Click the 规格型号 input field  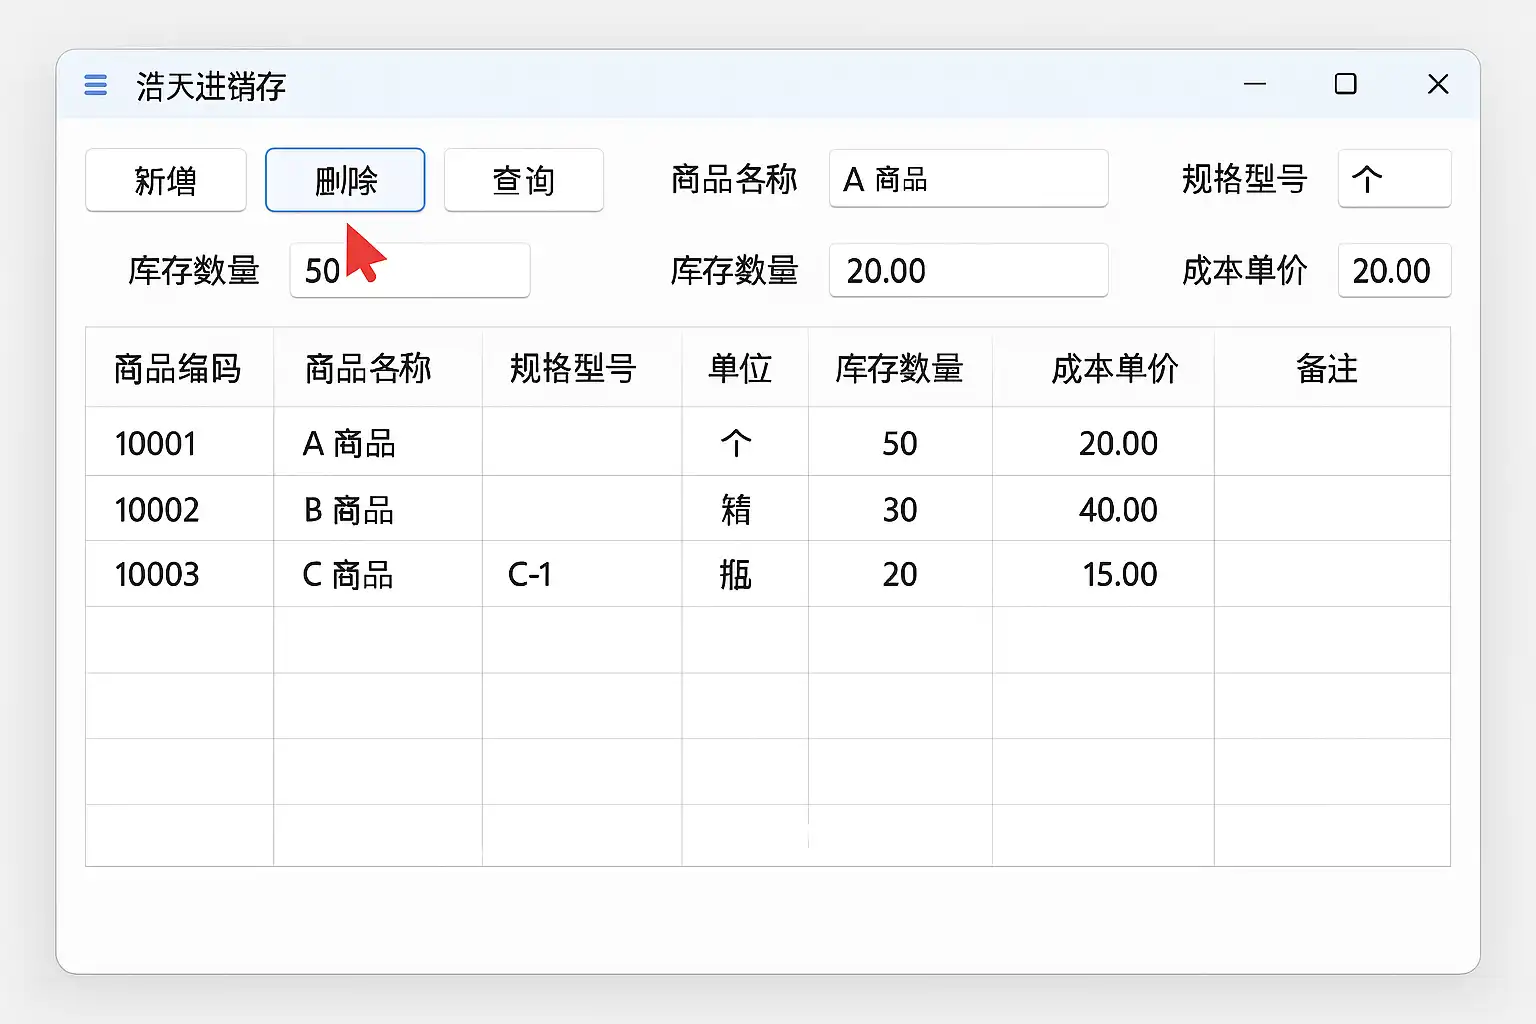1394,179
